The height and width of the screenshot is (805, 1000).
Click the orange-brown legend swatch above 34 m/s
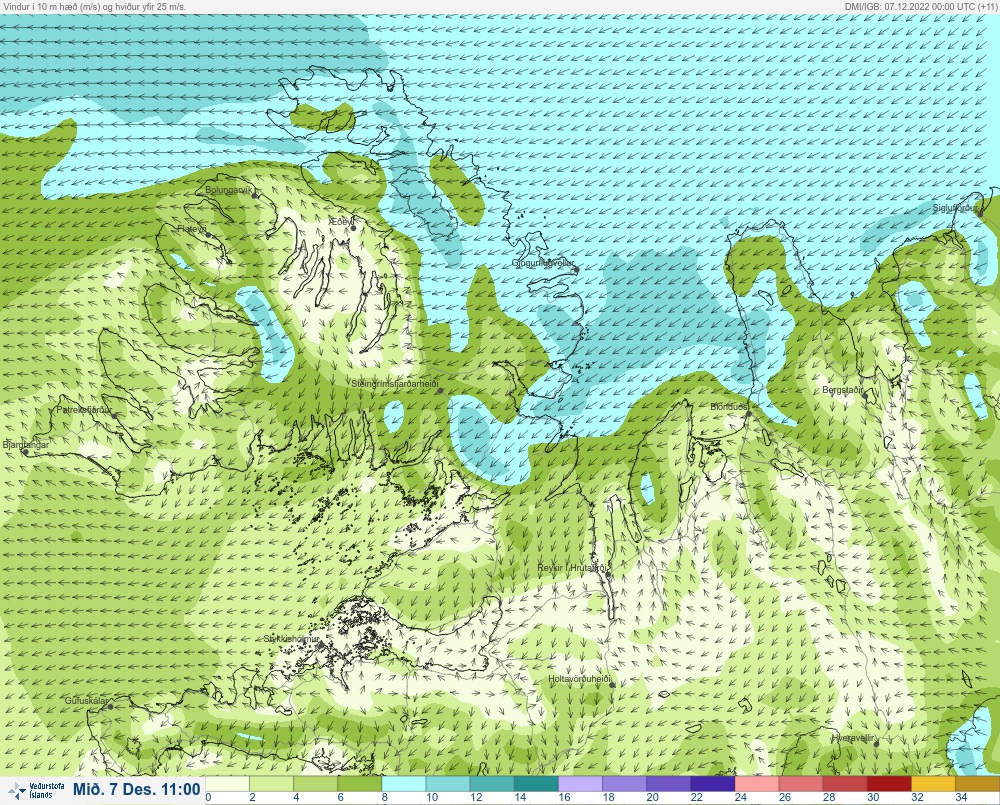point(978,783)
